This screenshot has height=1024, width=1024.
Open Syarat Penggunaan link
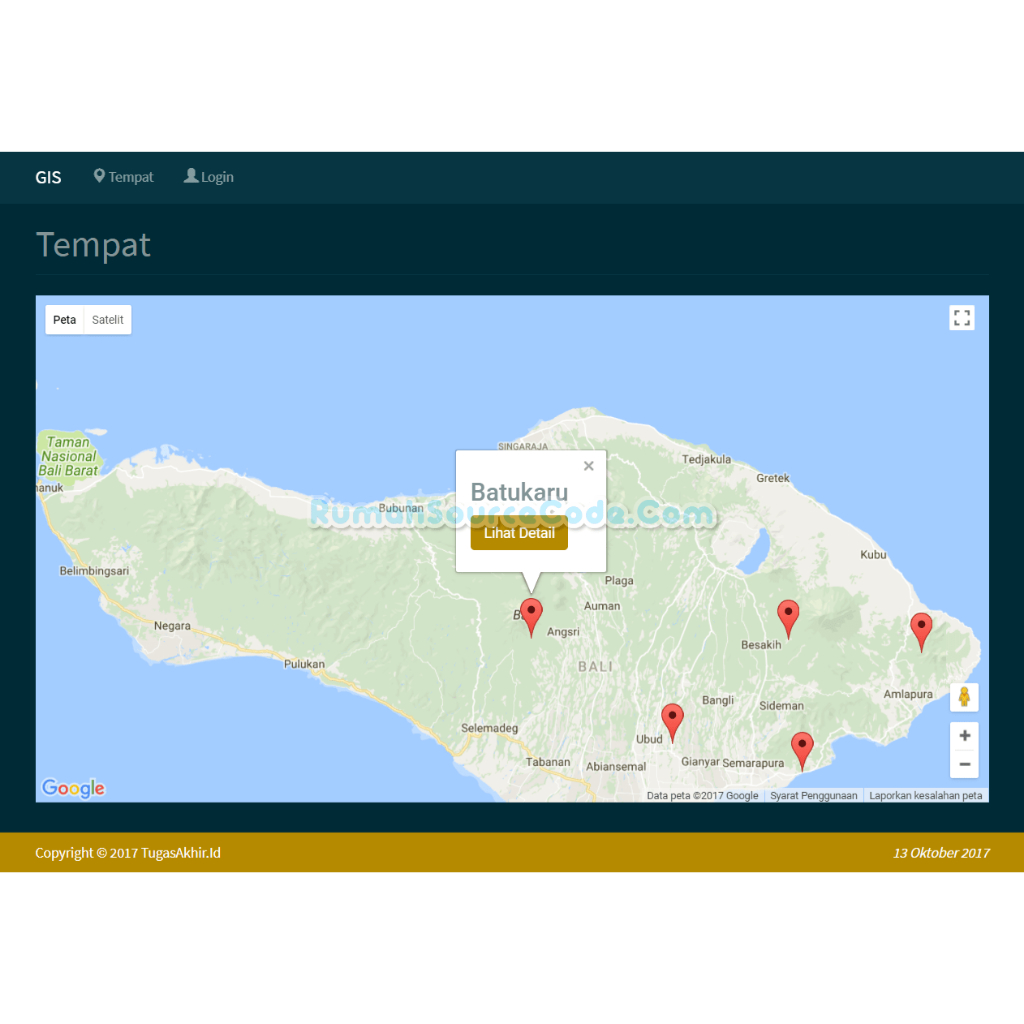click(x=814, y=795)
